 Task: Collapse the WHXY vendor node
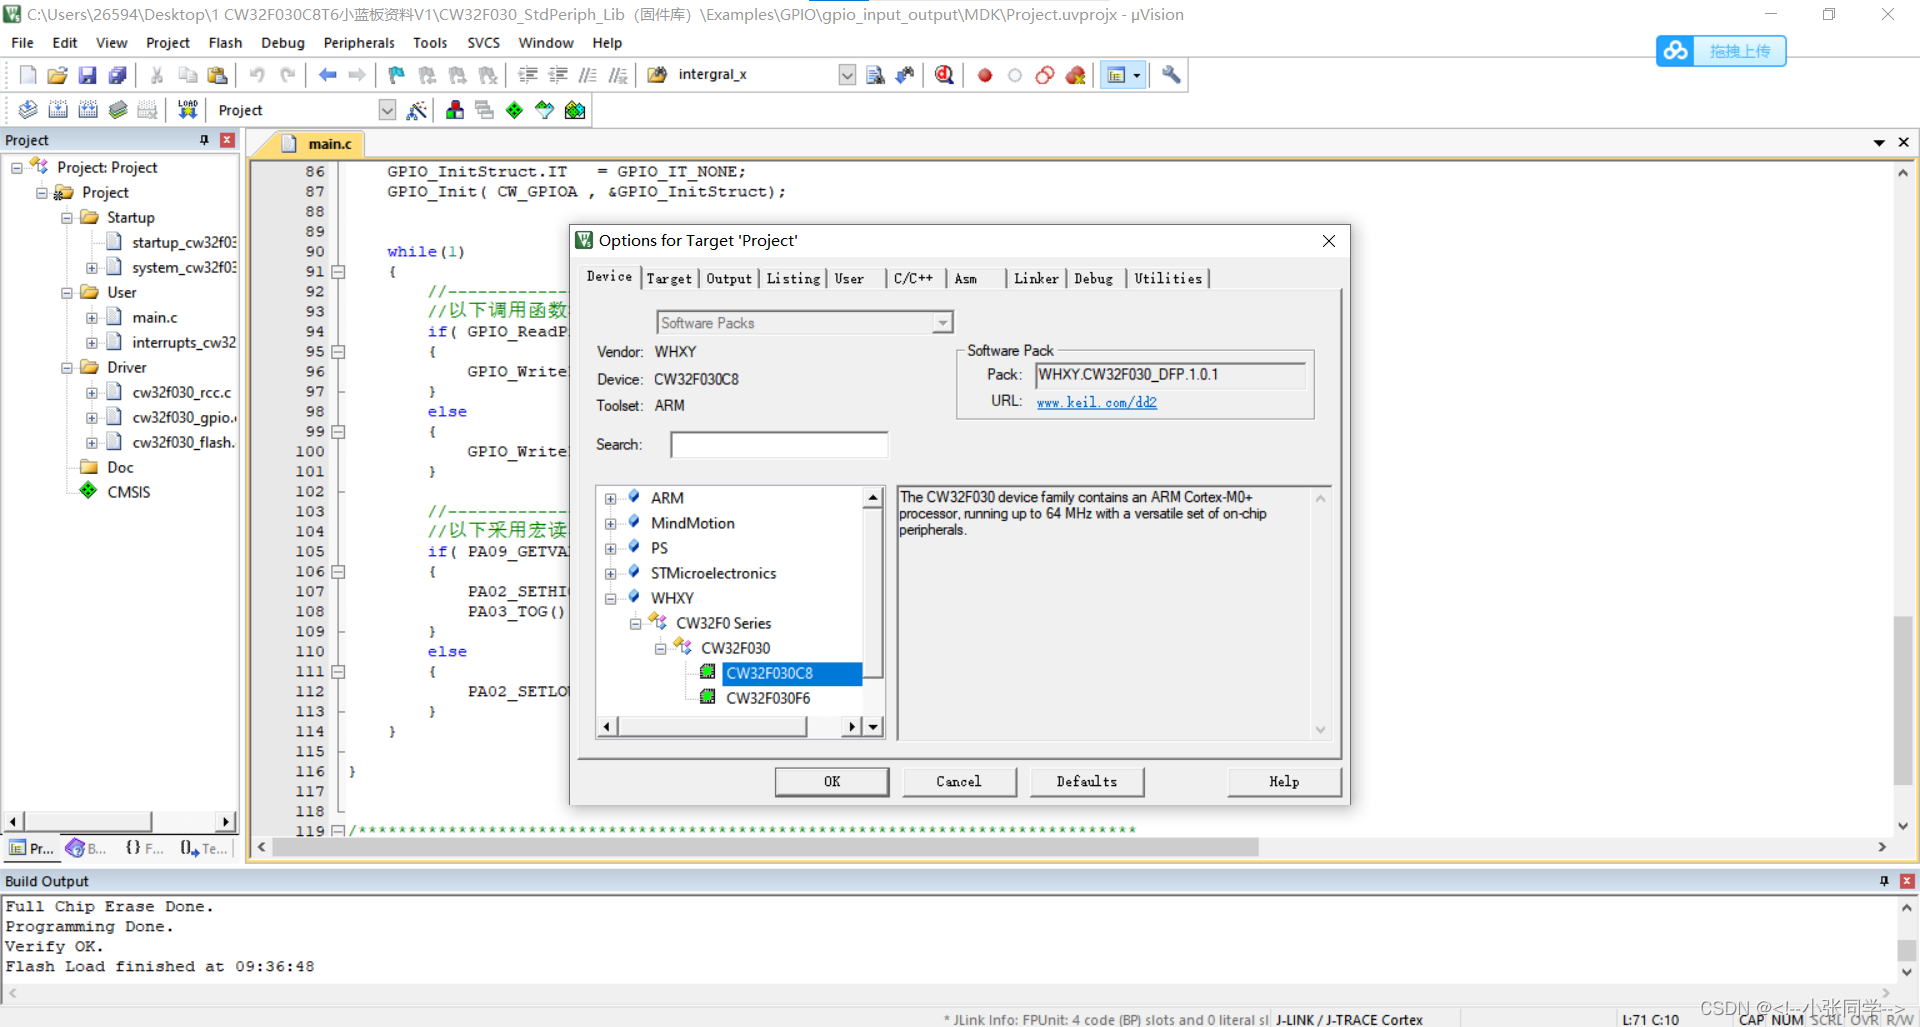[x=610, y=598]
